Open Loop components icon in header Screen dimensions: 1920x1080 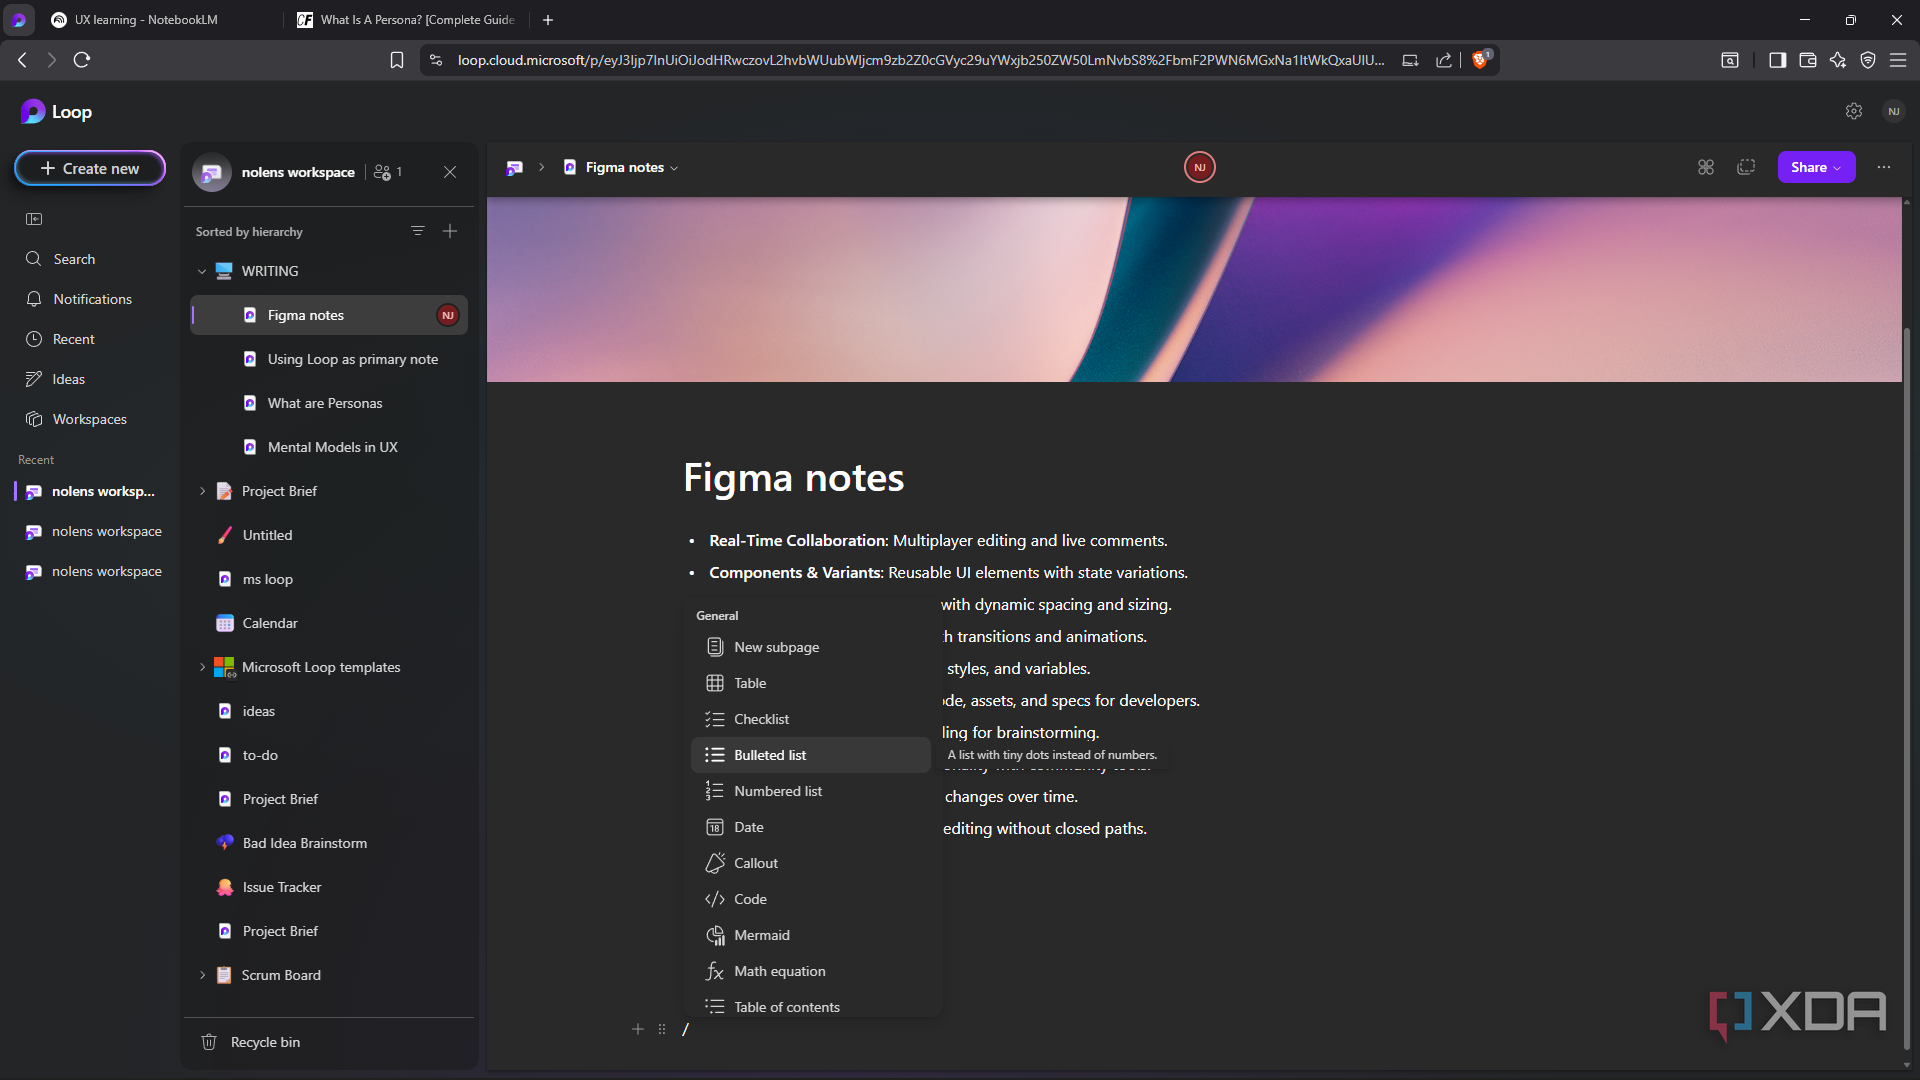1706,167
